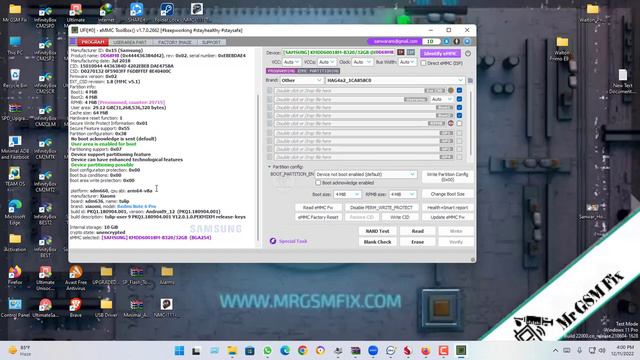
Task: Open BOOT_PARTITION_EN dropdown
Action: (x=365, y=174)
